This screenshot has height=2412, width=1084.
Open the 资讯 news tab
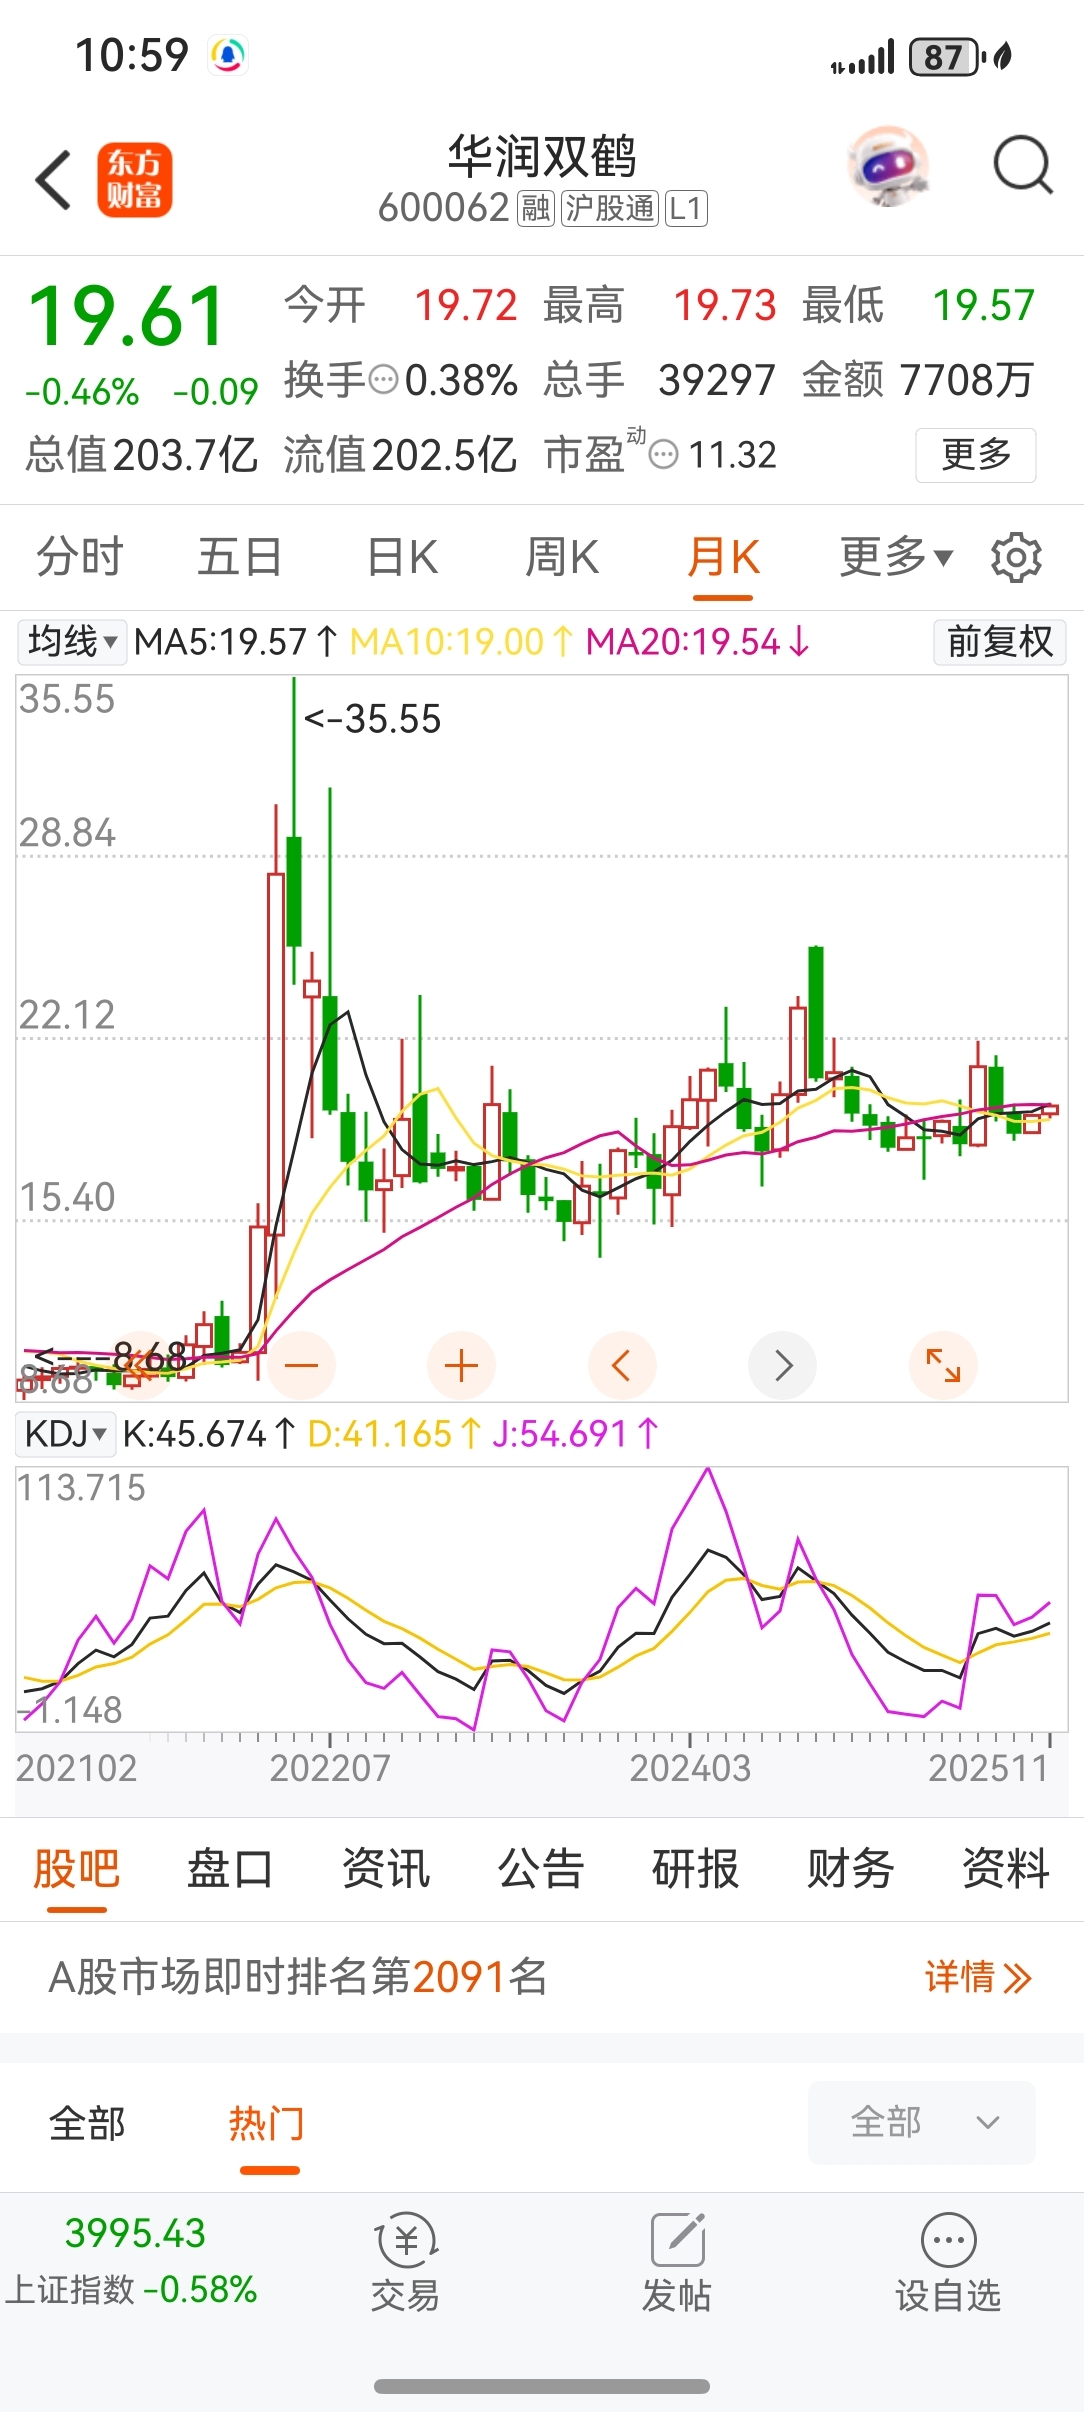click(x=386, y=1868)
